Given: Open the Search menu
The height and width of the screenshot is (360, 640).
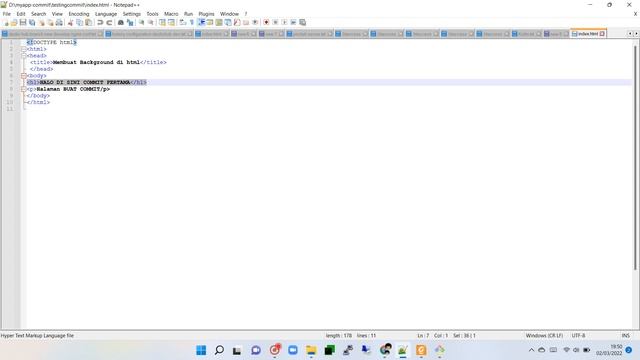Looking at the screenshot, I should 38,14.
